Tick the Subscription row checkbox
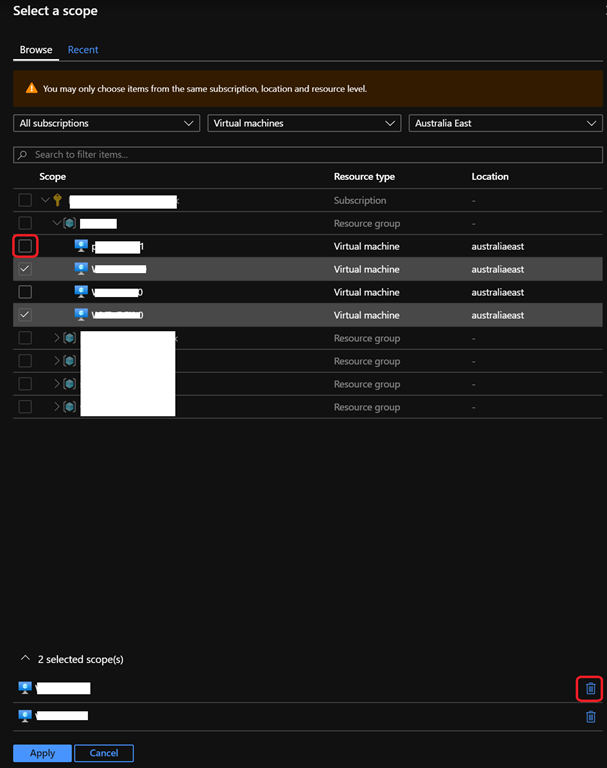This screenshot has width=607, height=768. (x=25, y=200)
